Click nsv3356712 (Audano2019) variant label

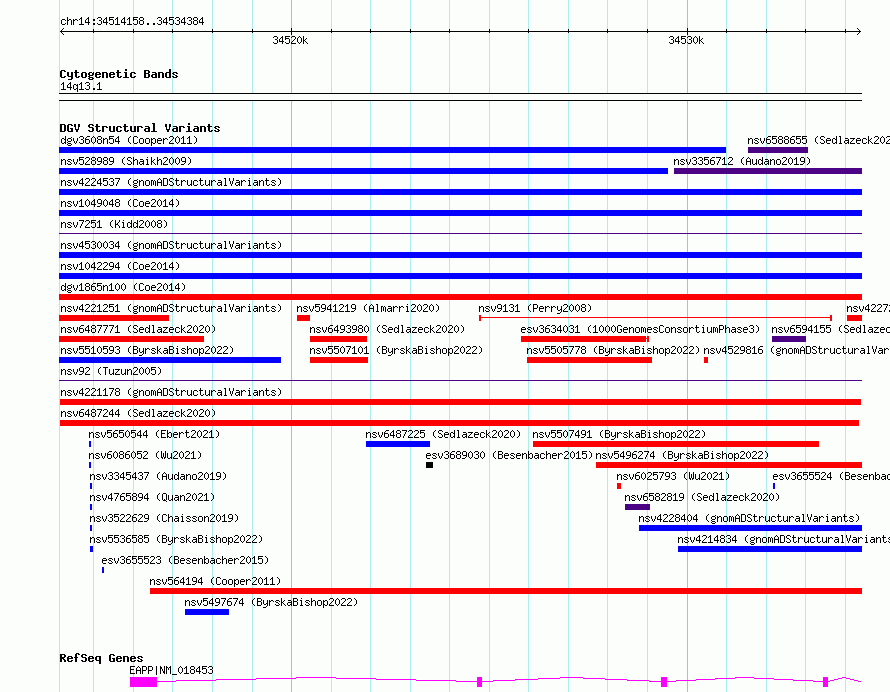coord(742,161)
